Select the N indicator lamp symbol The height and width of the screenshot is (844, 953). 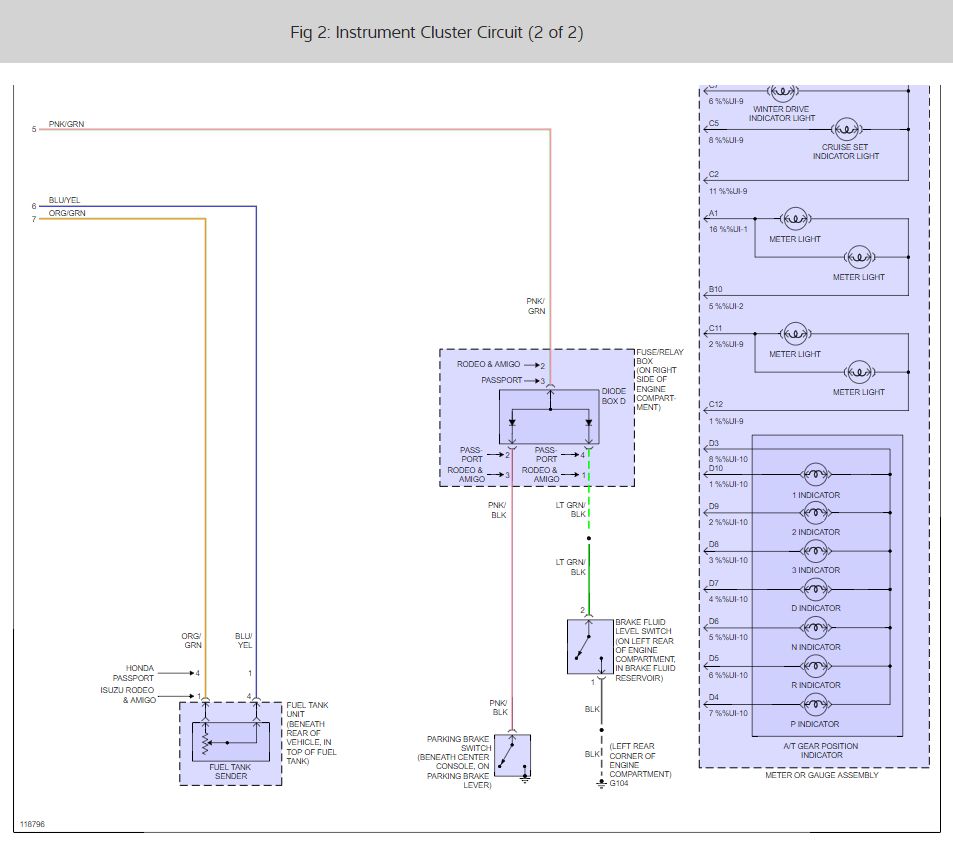[815, 628]
